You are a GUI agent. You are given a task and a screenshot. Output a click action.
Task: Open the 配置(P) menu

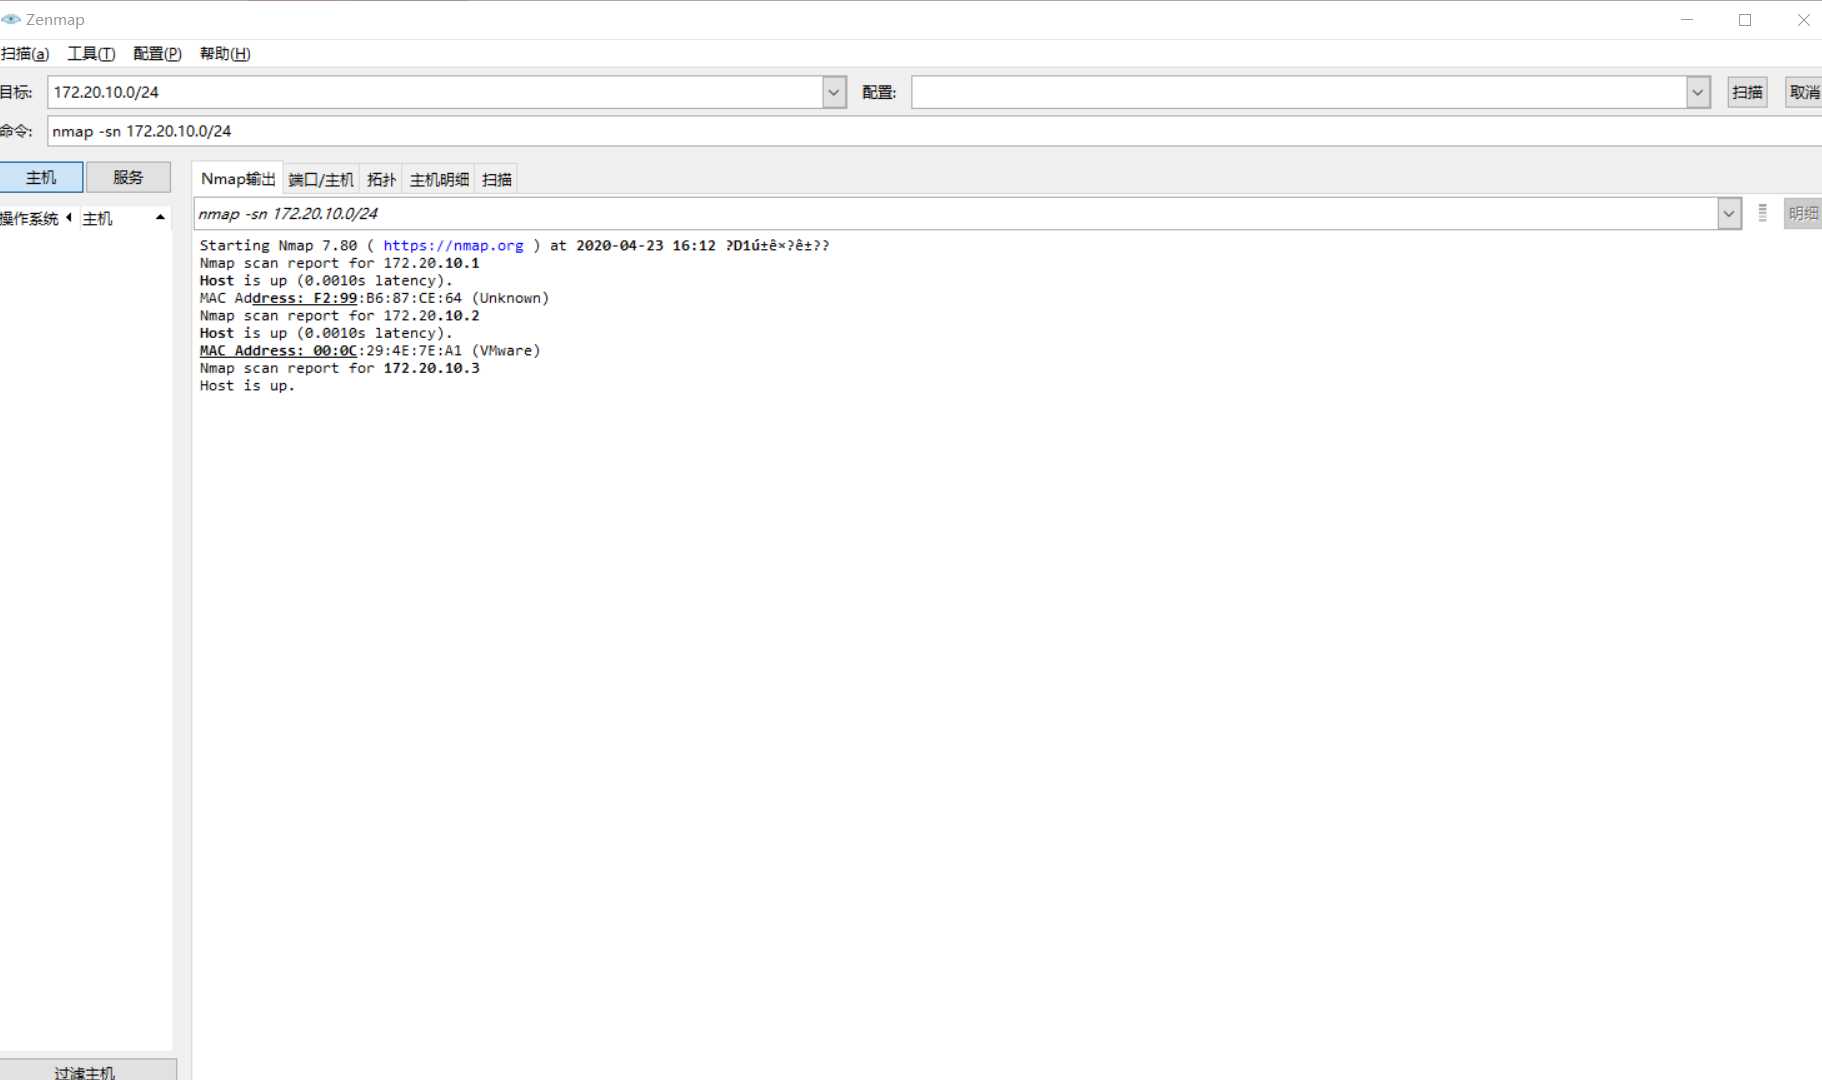(x=157, y=54)
